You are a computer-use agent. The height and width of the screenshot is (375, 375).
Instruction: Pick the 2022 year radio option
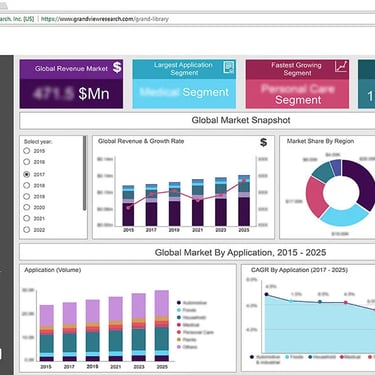tap(27, 230)
